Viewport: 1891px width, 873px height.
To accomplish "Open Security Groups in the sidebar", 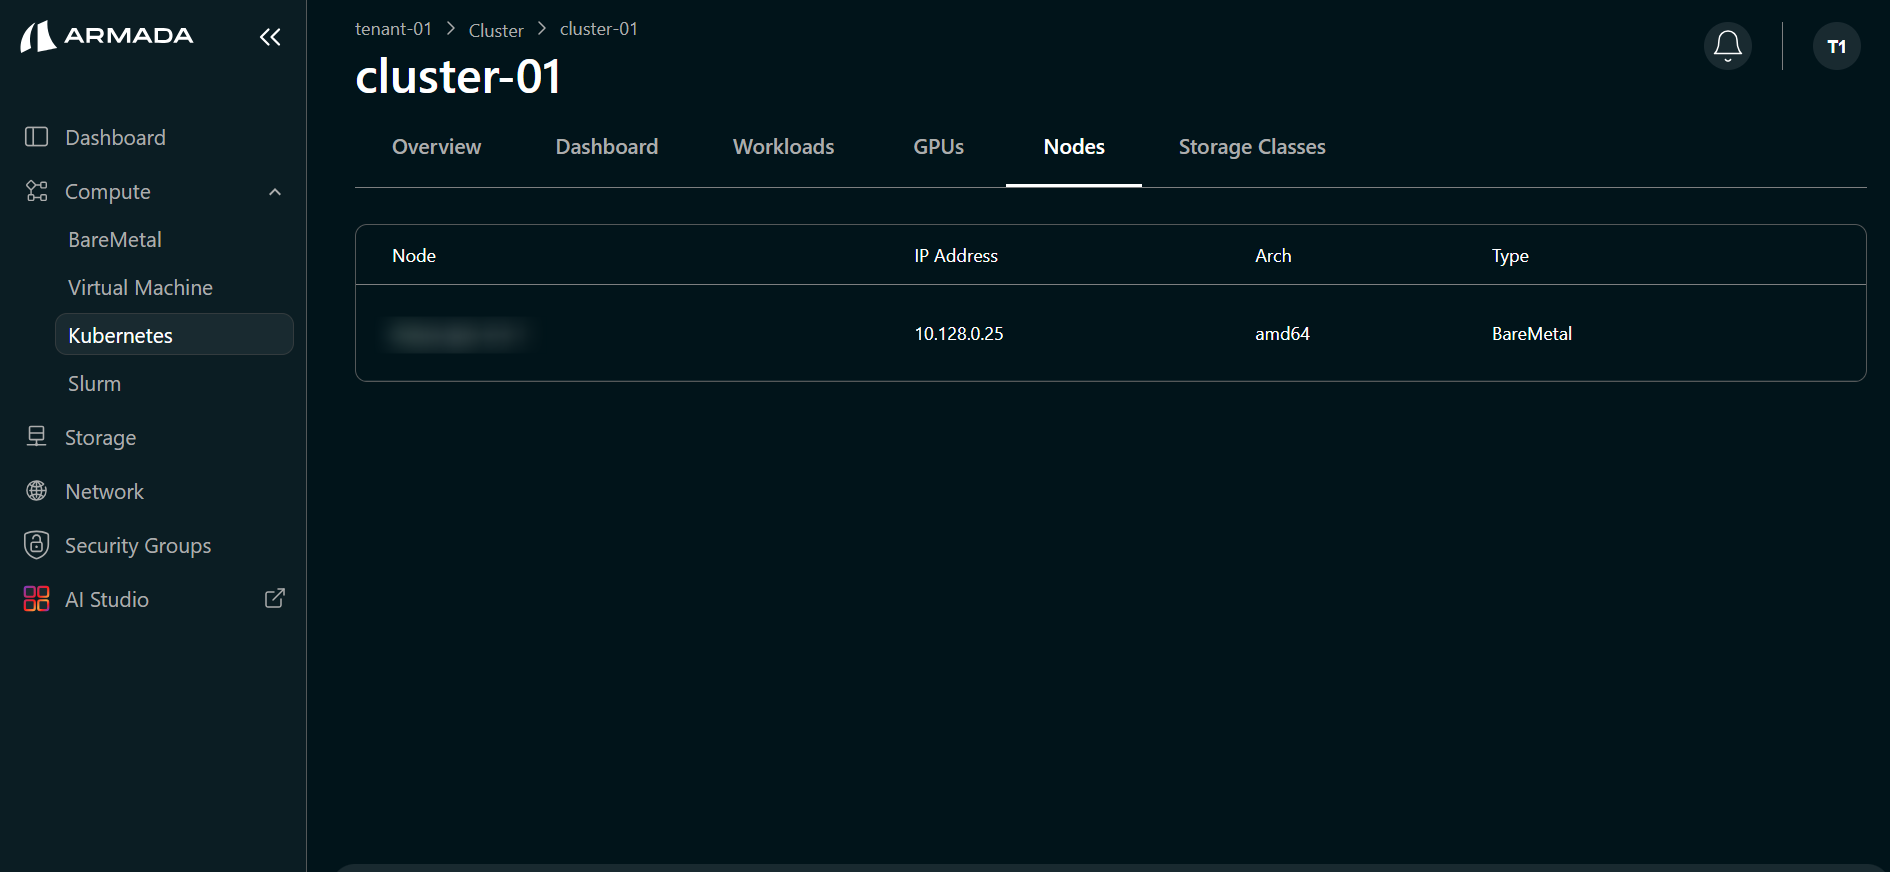I will (138, 546).
